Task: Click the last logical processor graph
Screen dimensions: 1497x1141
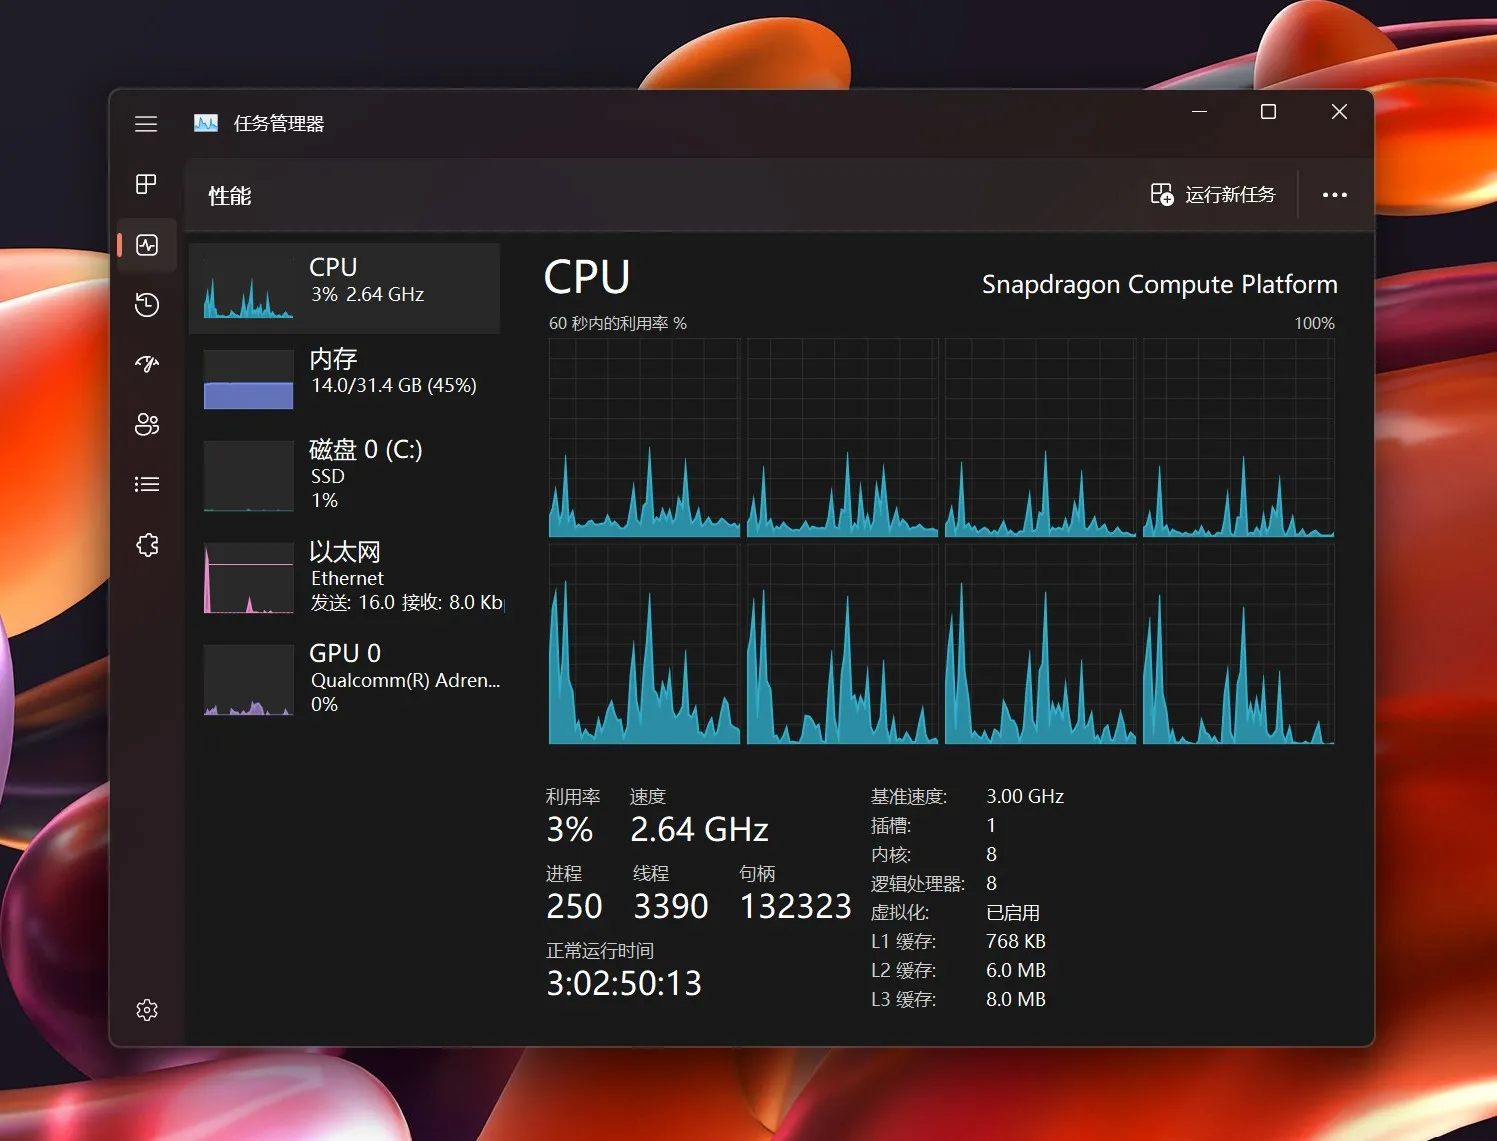Action: click(x=1238, y=645)
